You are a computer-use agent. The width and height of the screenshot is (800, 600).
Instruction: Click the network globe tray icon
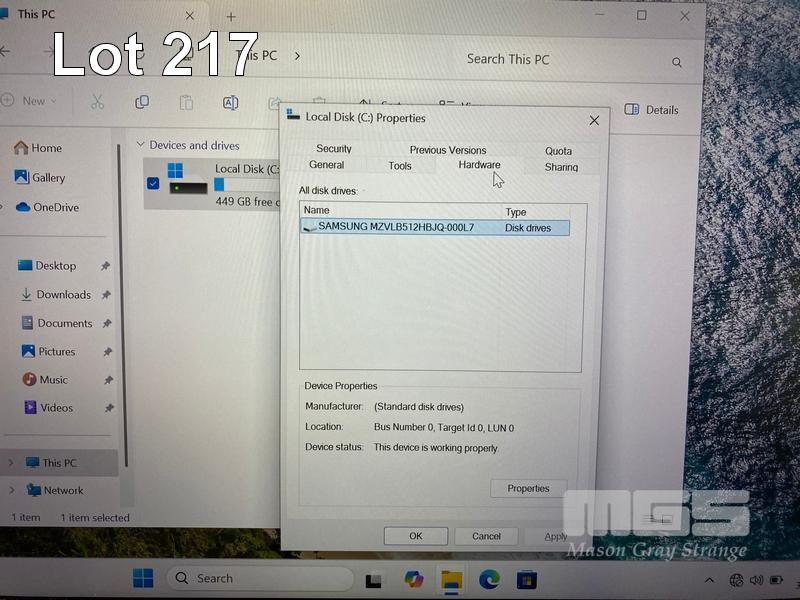[736, 580]
